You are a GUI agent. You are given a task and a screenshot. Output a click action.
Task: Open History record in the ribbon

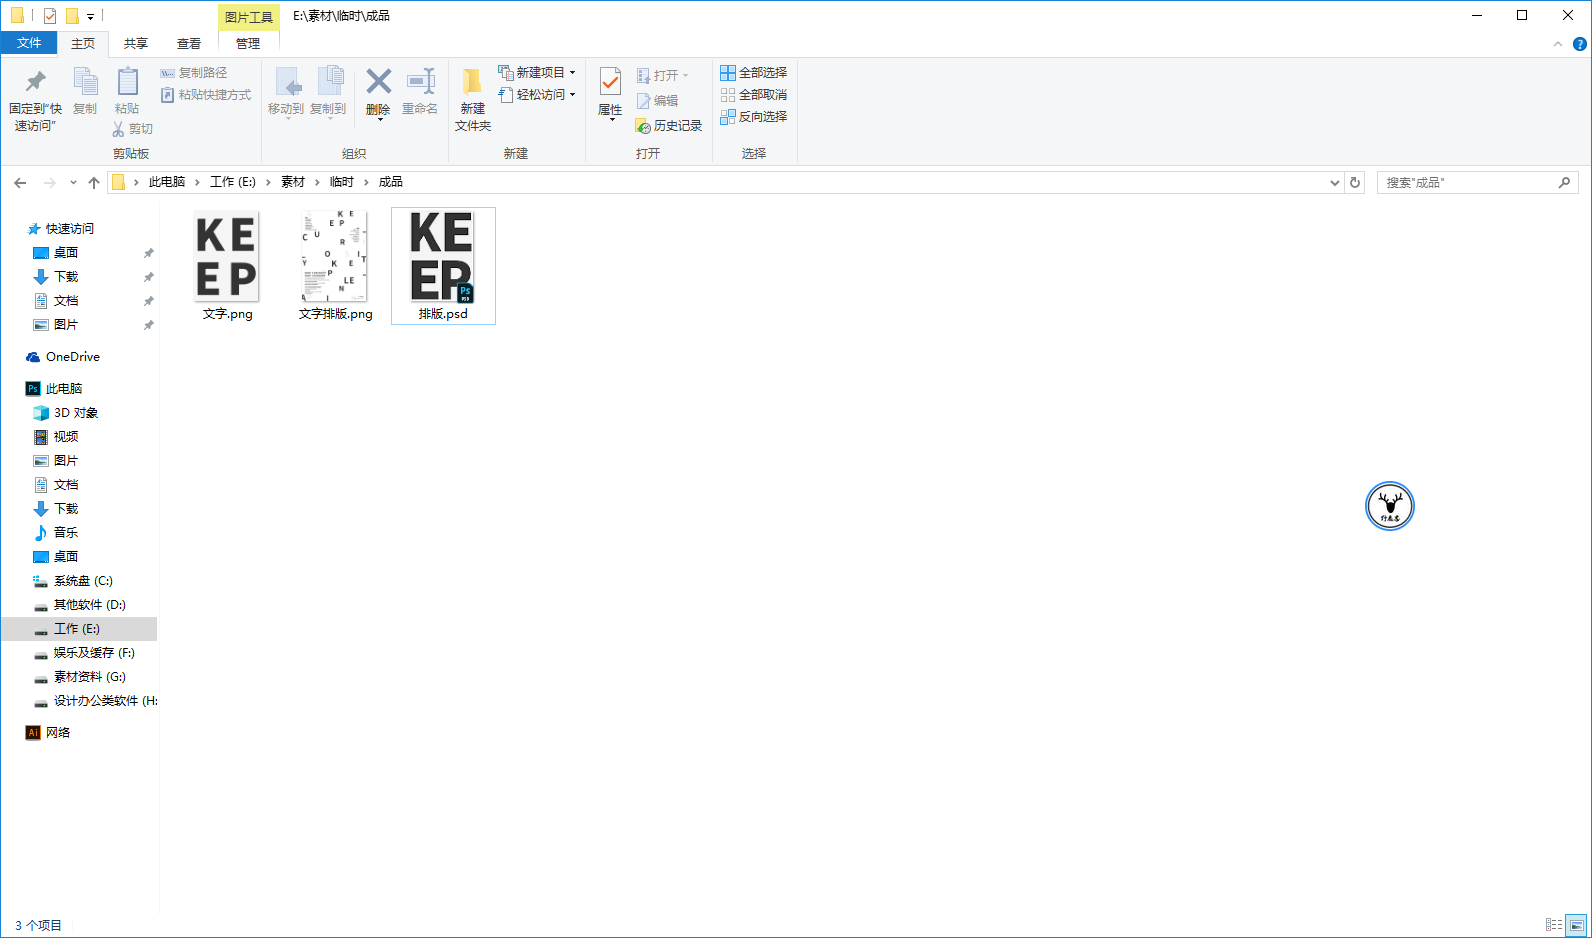pyautogui.click(x=669, y=126)
